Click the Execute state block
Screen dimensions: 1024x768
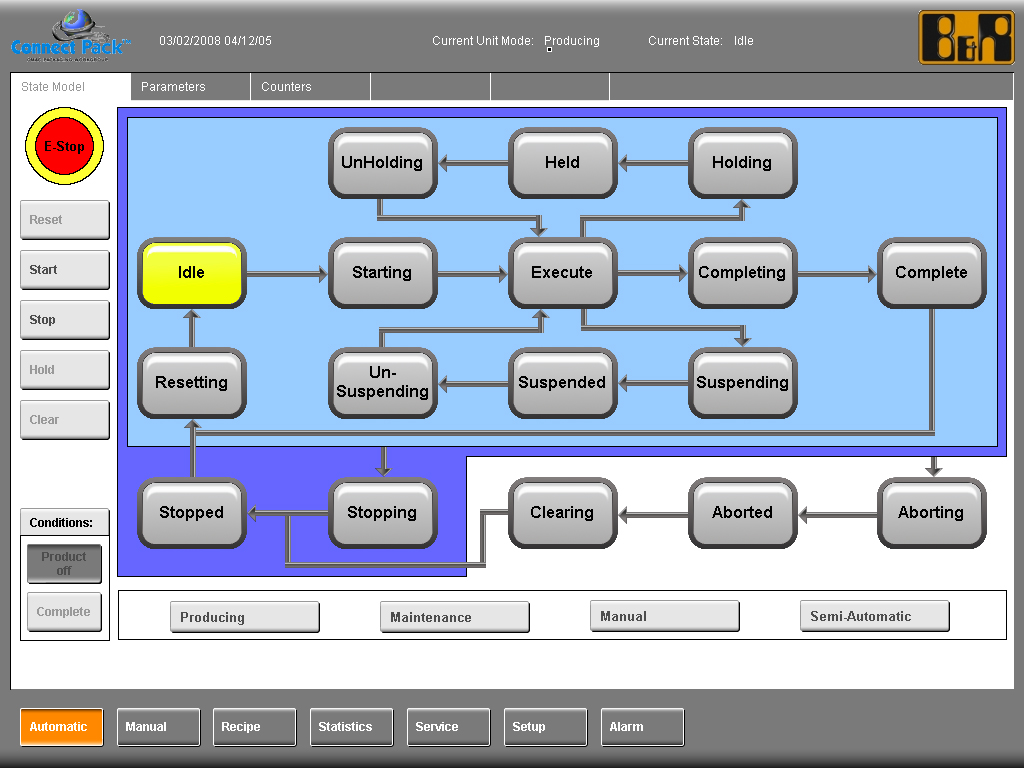pyautogui.click(x=562, y=273)
